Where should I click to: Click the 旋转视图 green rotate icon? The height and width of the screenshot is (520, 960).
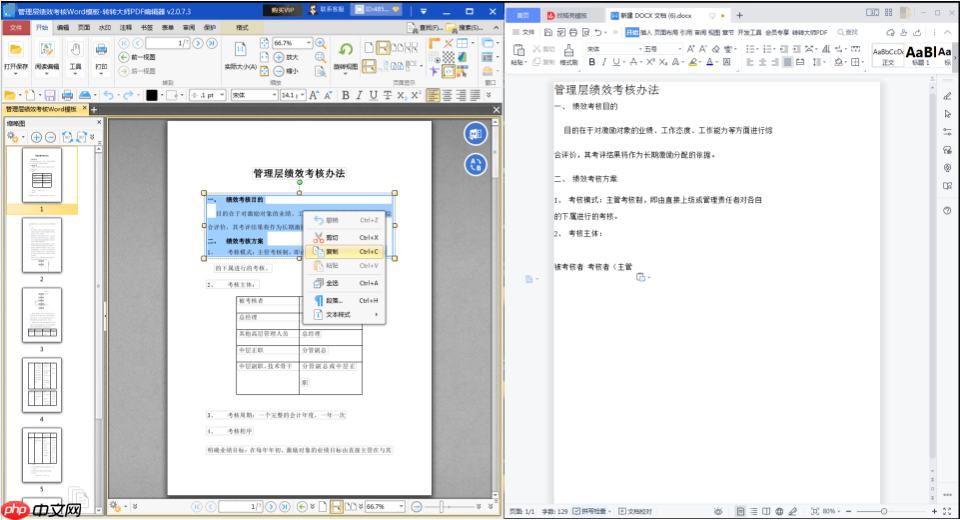[x=346, y=50]
